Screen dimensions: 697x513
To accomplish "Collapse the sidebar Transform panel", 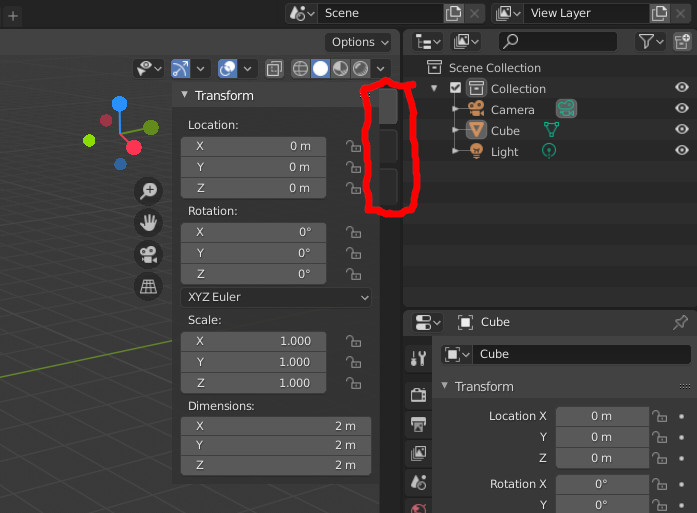I will tap(184, 95).
